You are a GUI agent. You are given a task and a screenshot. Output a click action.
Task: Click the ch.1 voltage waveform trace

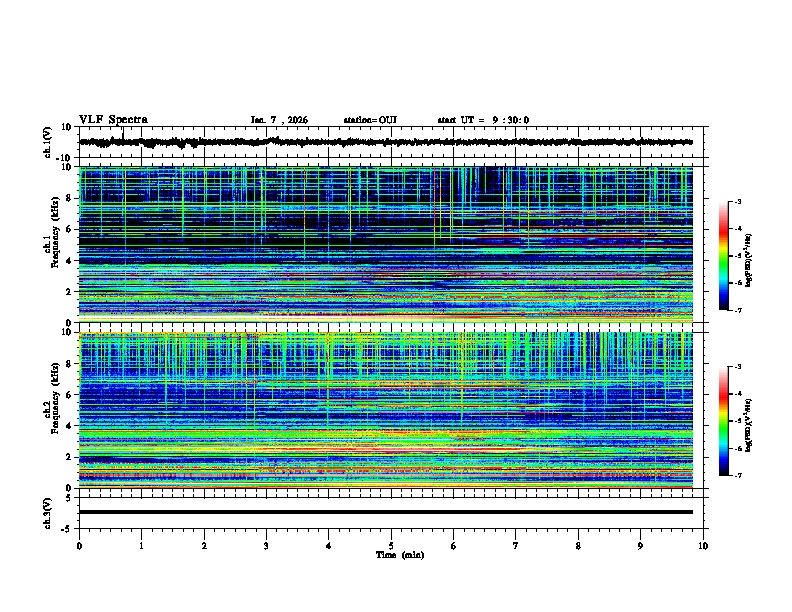click(x=386, y=142)
